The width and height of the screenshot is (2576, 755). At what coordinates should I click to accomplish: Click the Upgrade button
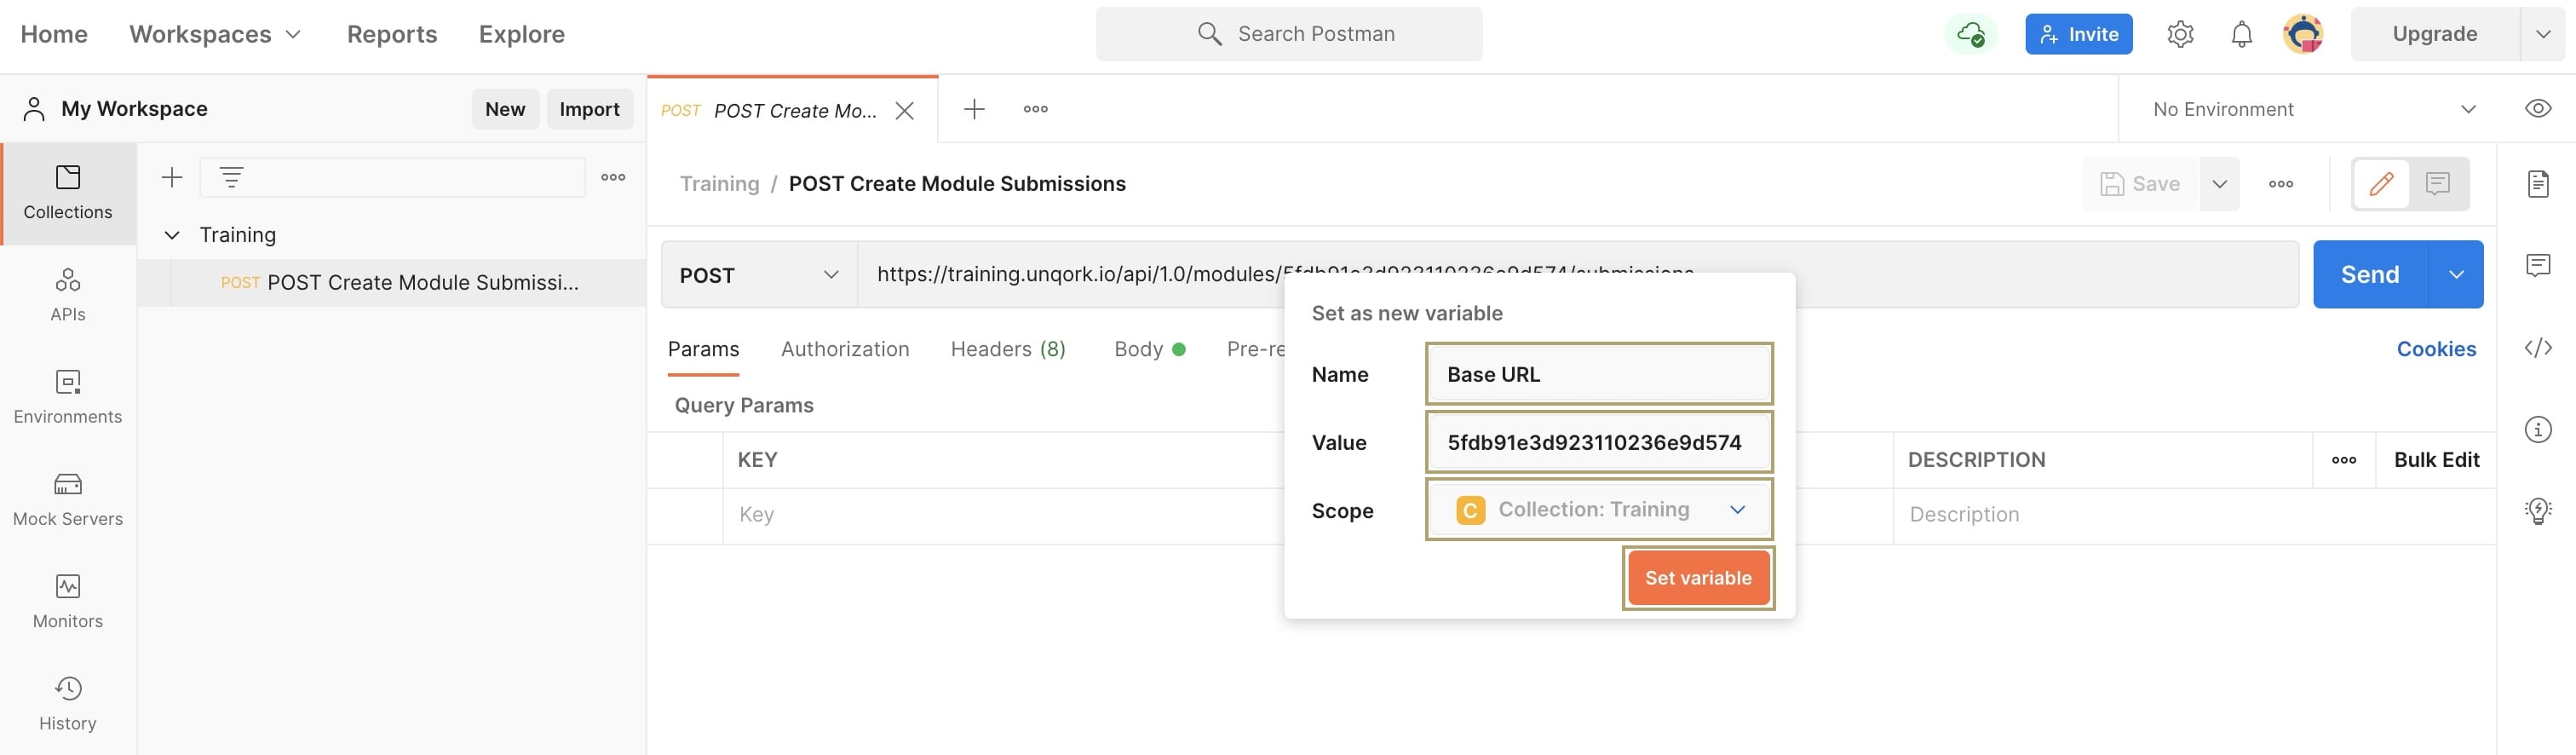[x=2434, y=34]
